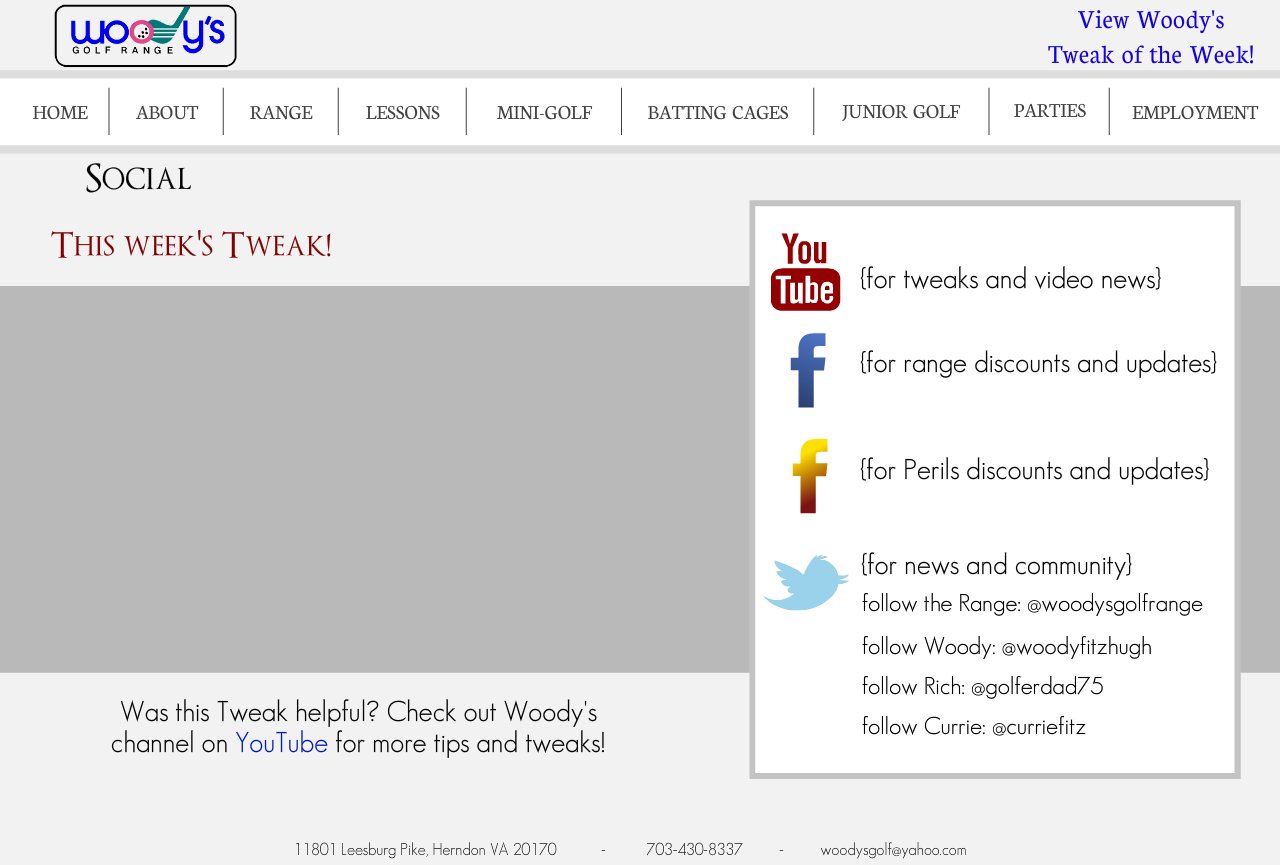
Task: Click the @woodyfitzhugh Twitter handle
Action: coord(1076,647)
